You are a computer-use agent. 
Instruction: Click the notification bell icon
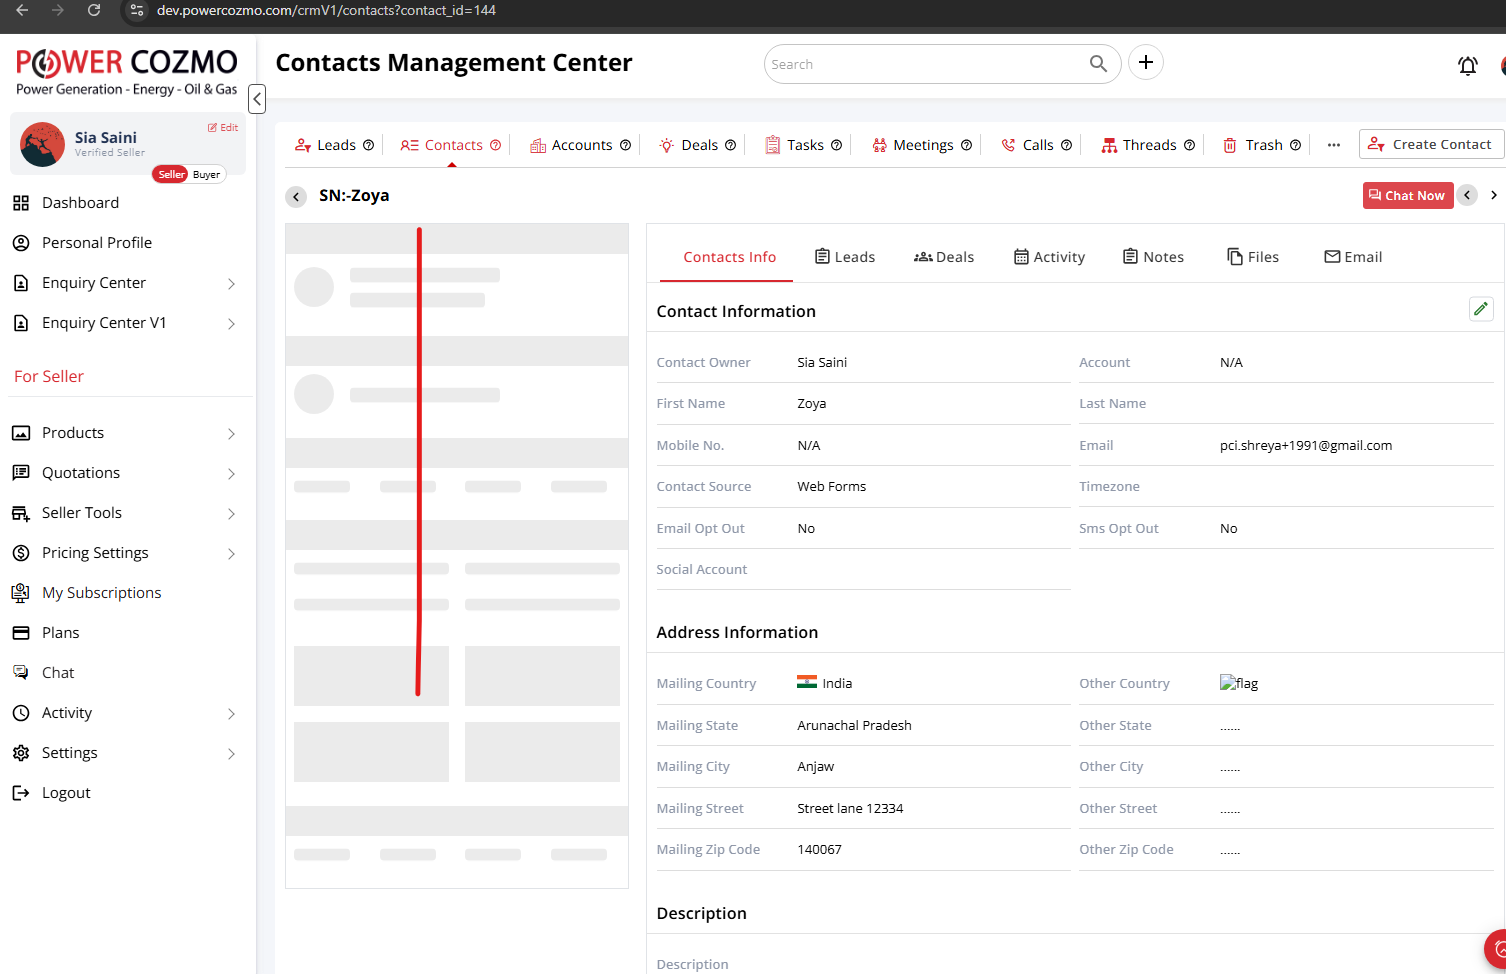click(x=1467, y=66)
